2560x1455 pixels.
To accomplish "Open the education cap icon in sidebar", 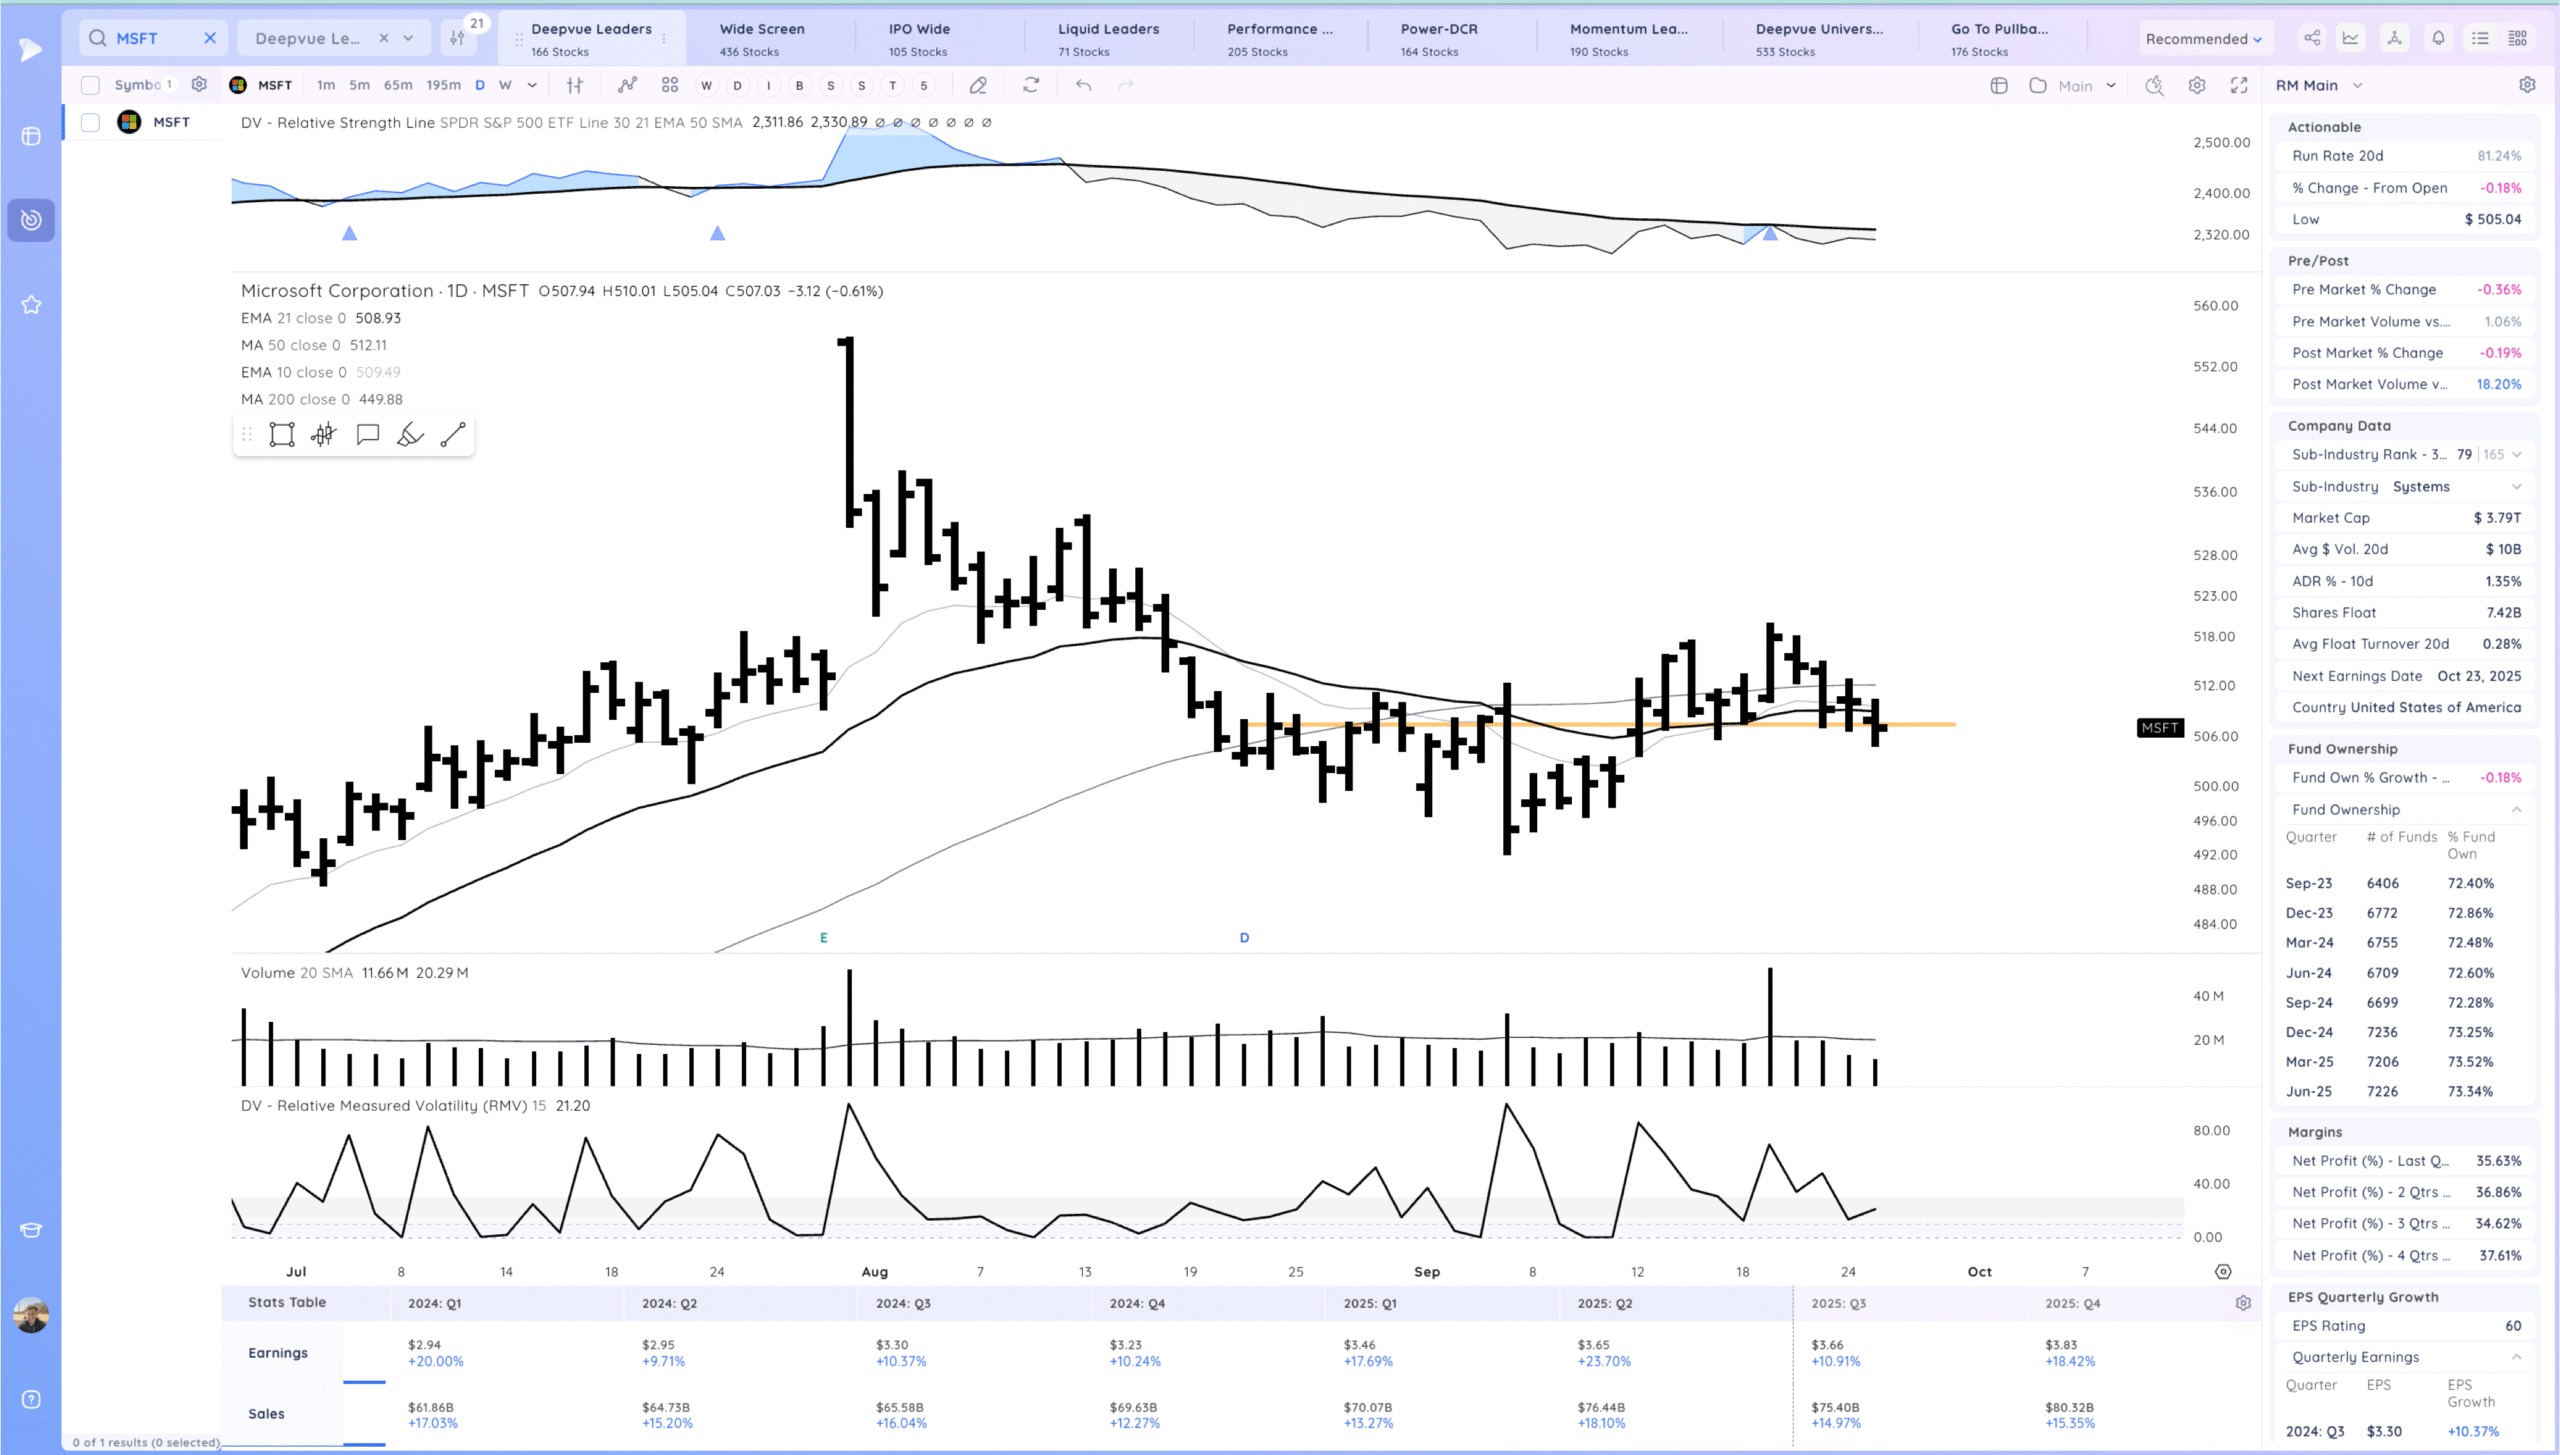I will (31, 1229).
